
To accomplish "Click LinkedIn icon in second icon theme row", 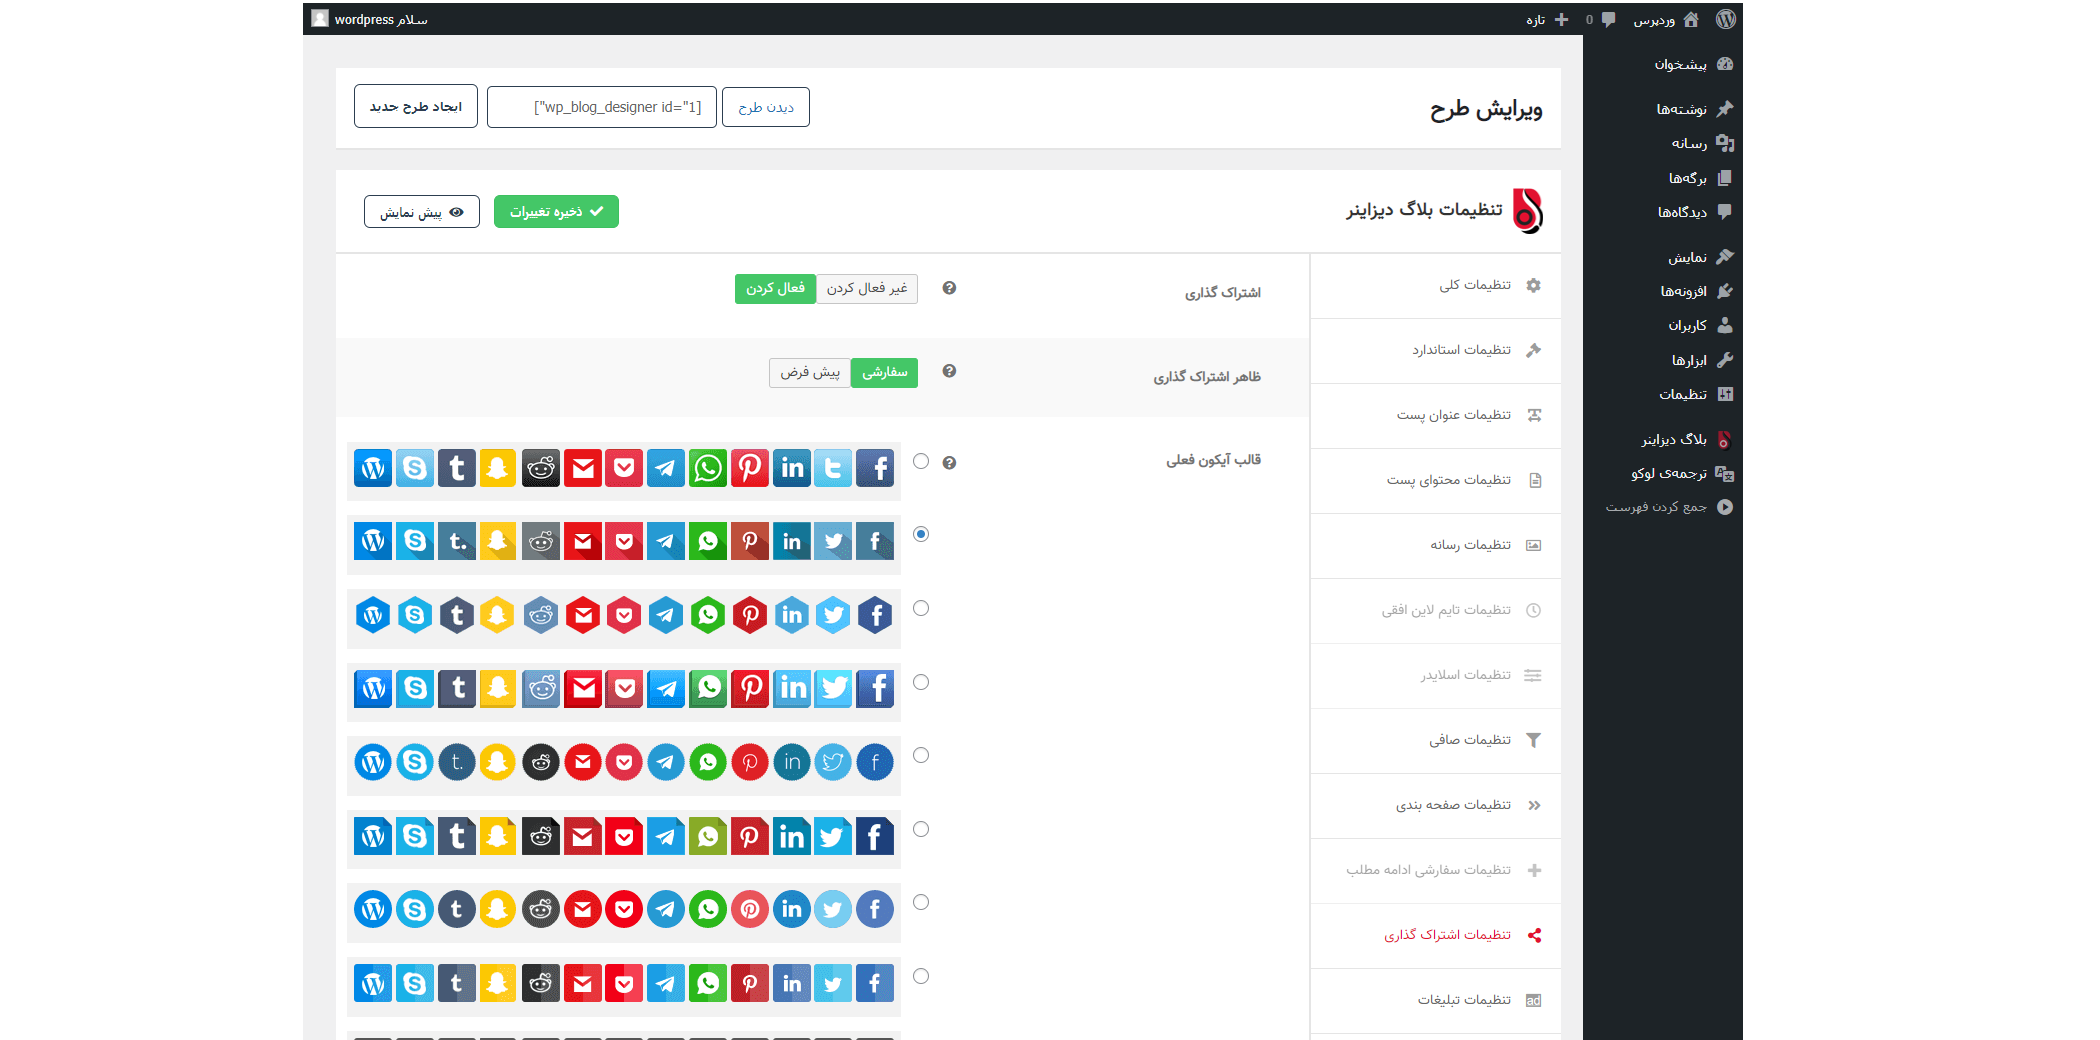I will pyautogui.click(x=792, y=542).
